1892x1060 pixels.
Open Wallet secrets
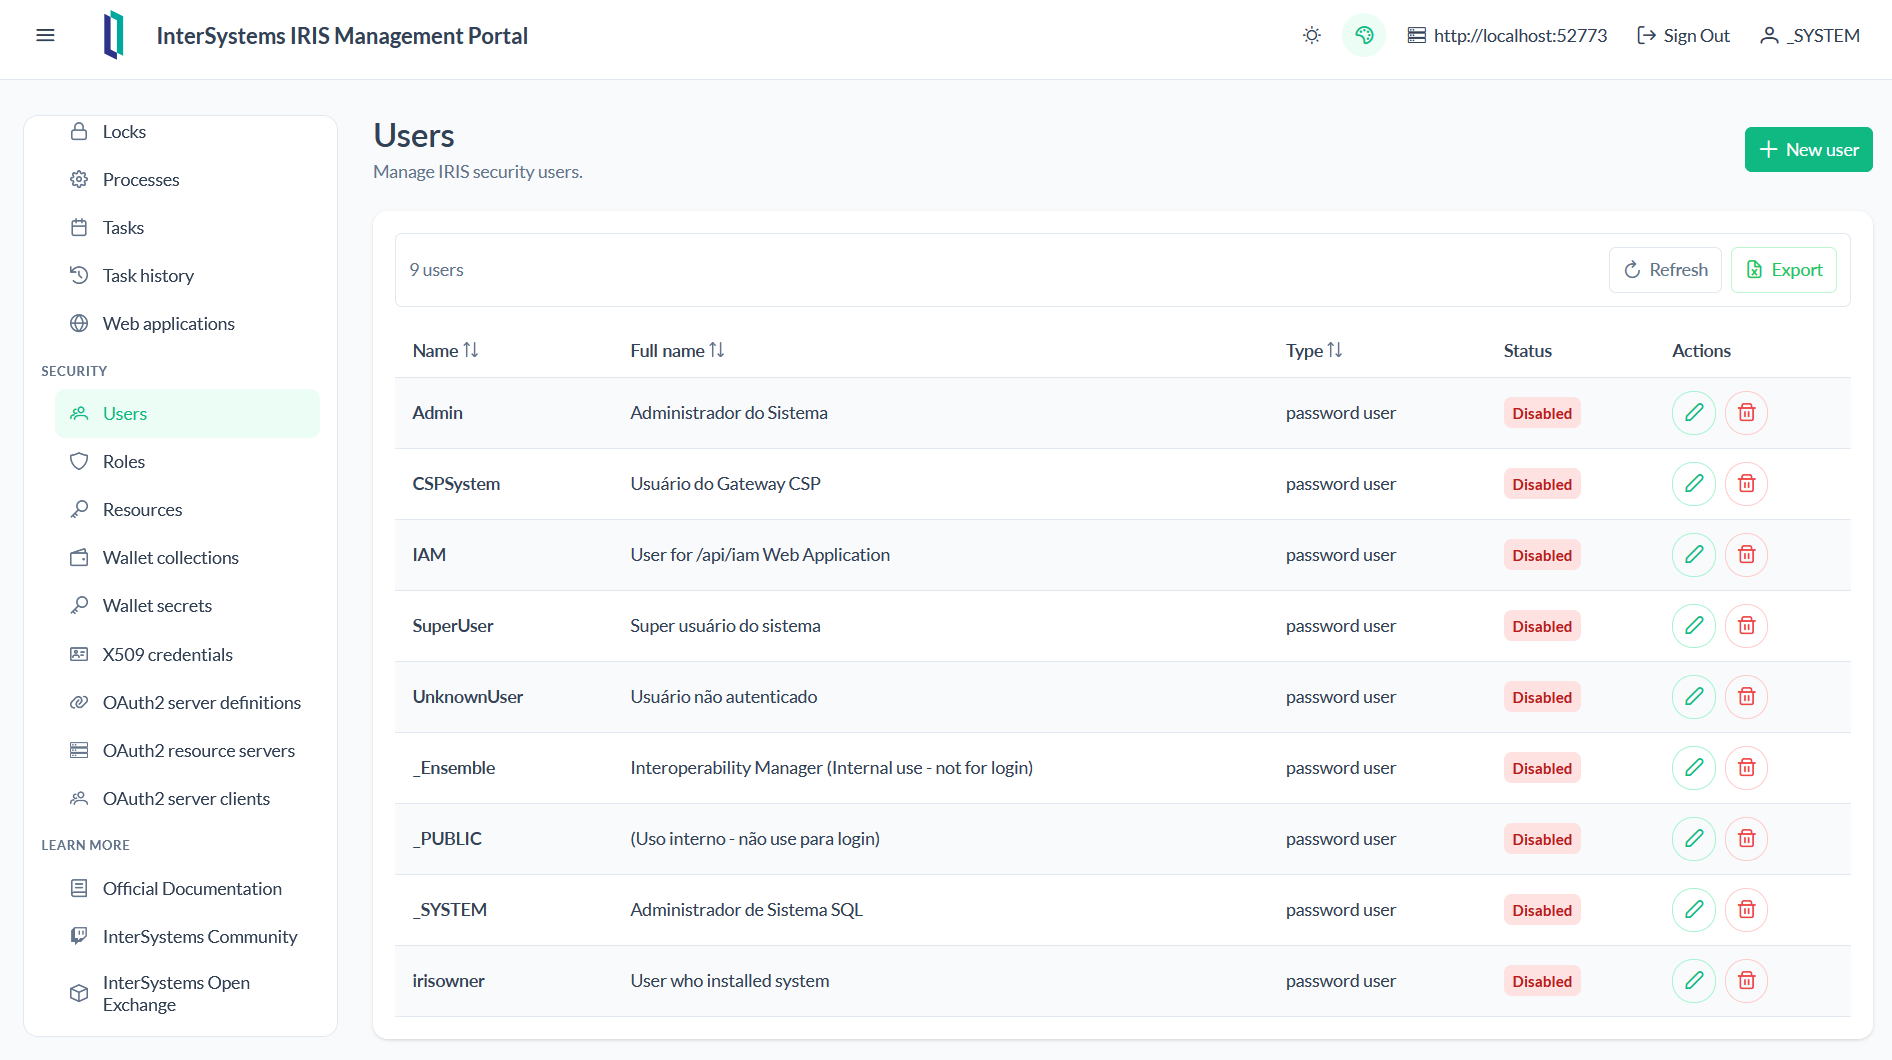pyautogui.click(x=187, y=606)
